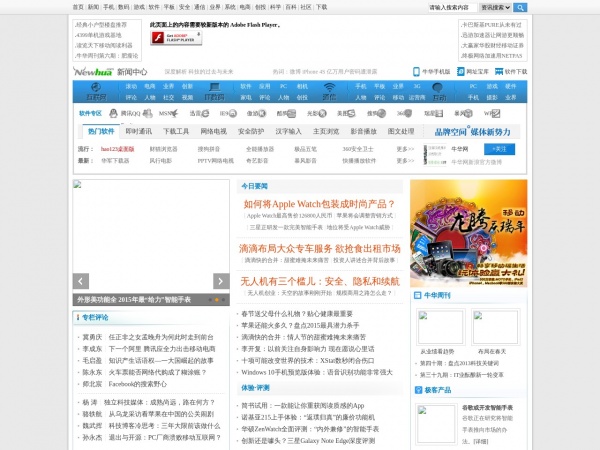The width and height of the screenshot is (600, 450).
Task: Show next slide in the carousel
Action: (x=221, y=281)
